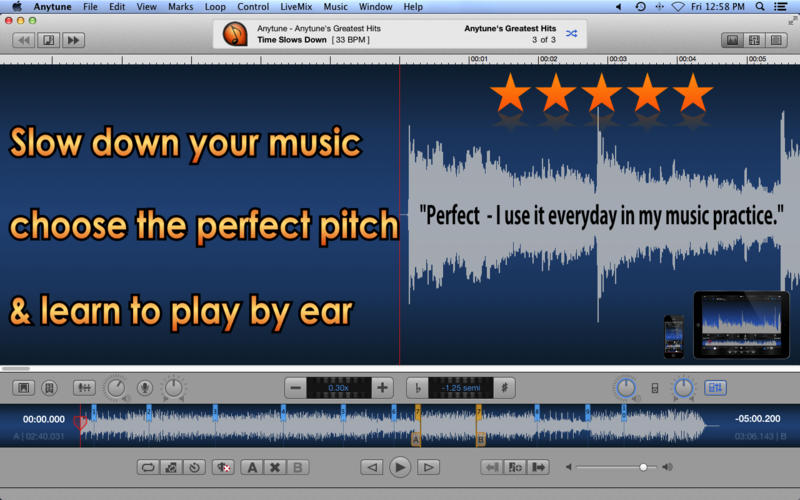Viewport: 800px width, 500px height.
Task: Show the waveform-only view layout icon
Action: point(732,40)
